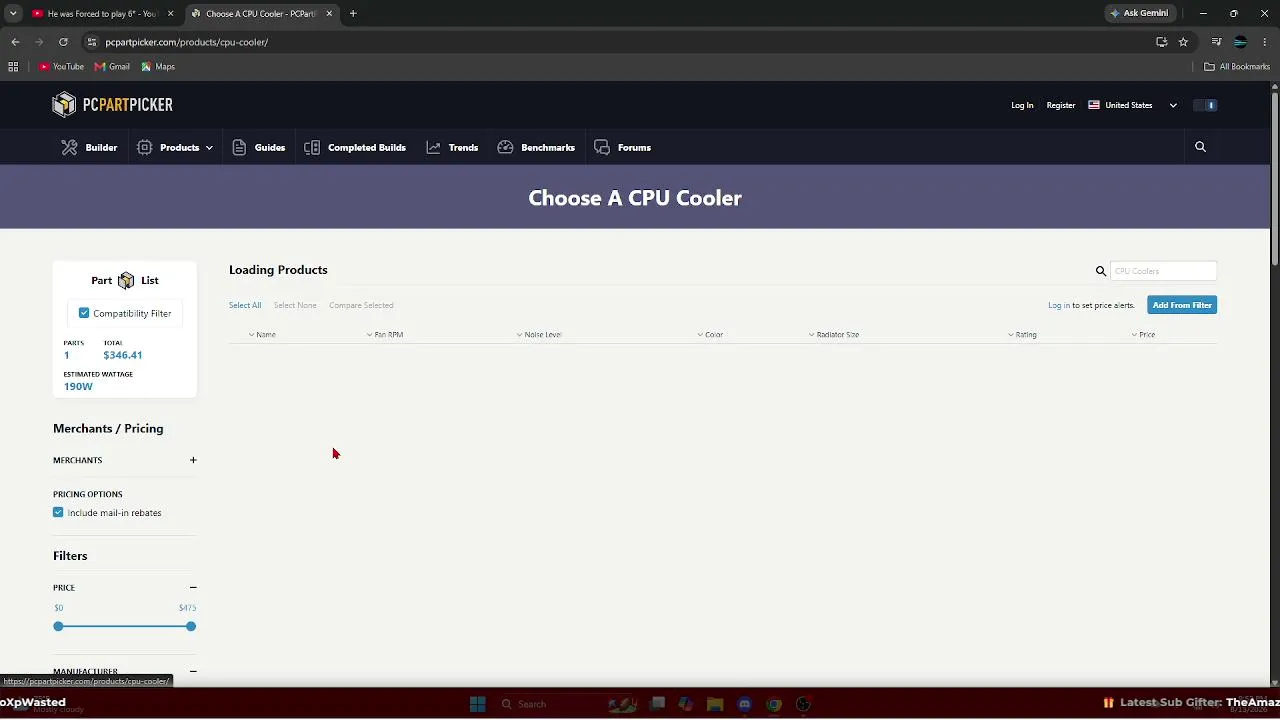Open the Gmail bookmark

pos(112,67)
